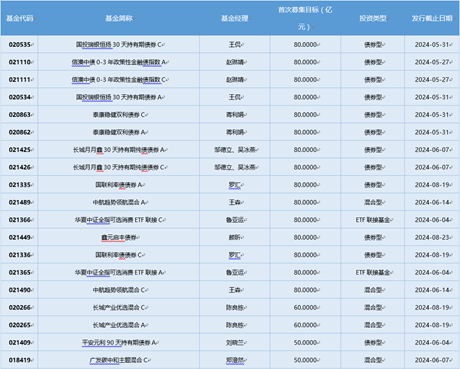Select fund code 021425

[x=20, y=150]
